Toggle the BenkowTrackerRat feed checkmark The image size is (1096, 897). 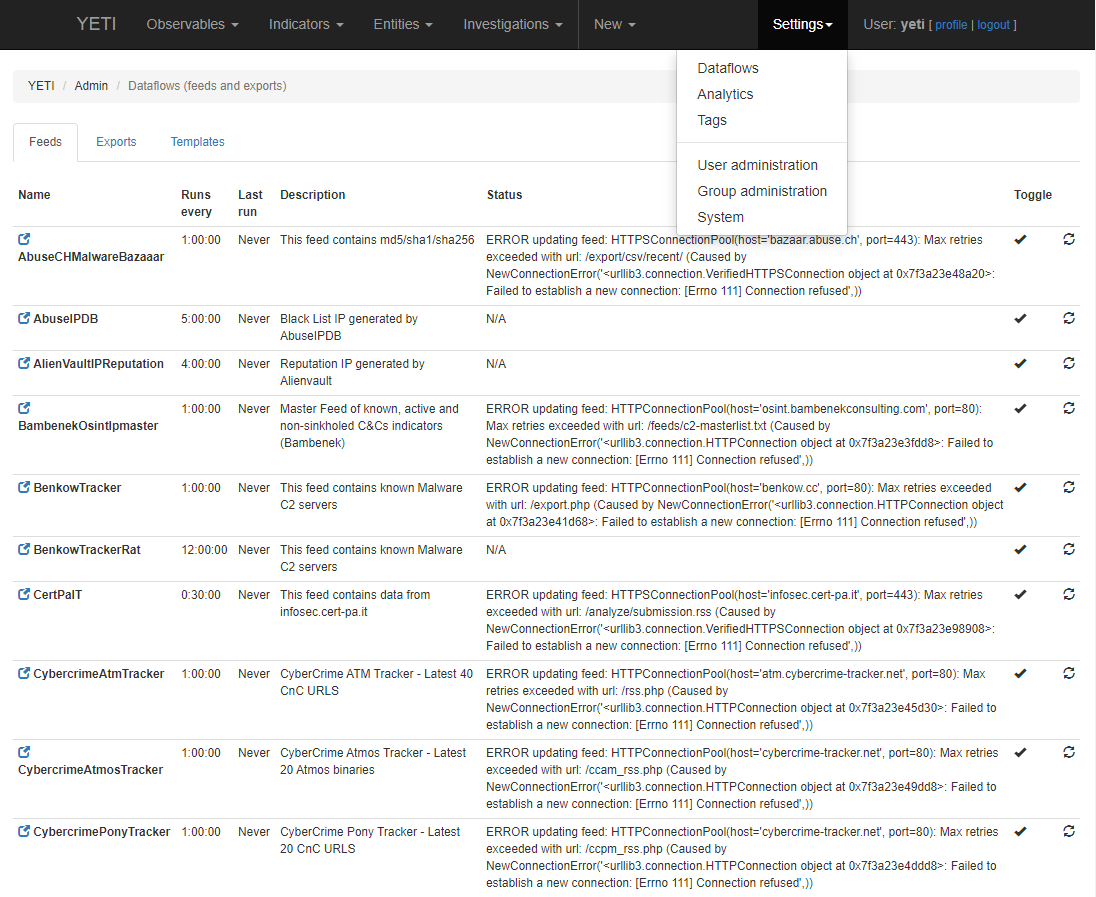coord(1021,550)
